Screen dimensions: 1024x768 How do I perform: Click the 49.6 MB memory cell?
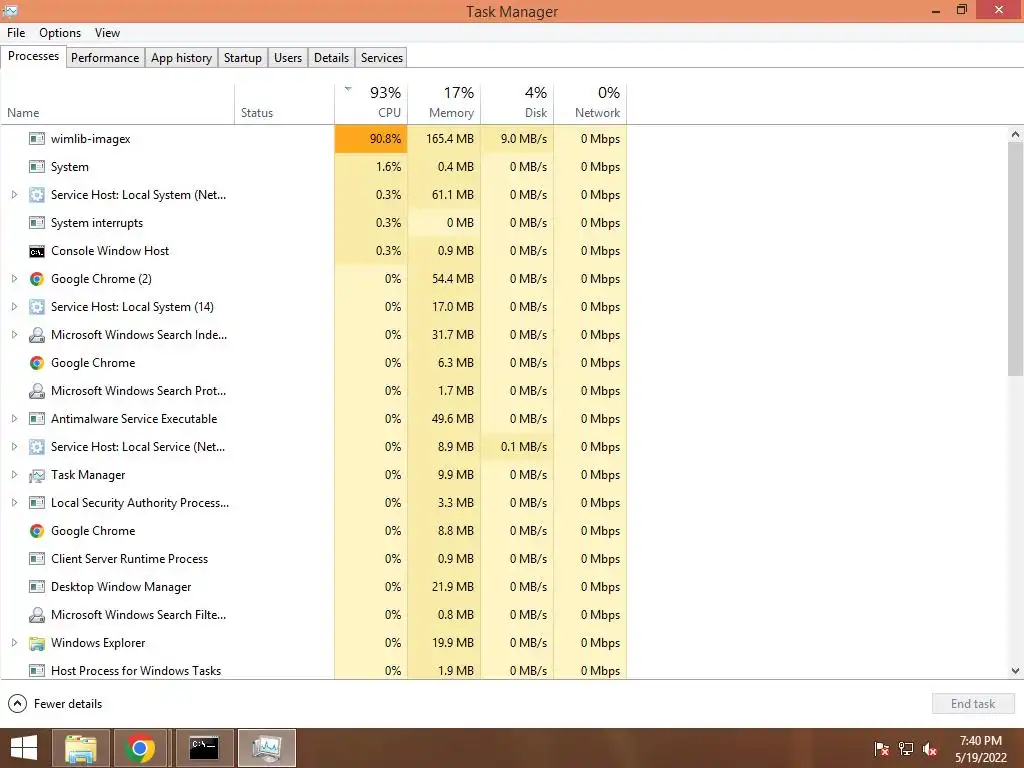pyautogui.click(x=444, y=419)
